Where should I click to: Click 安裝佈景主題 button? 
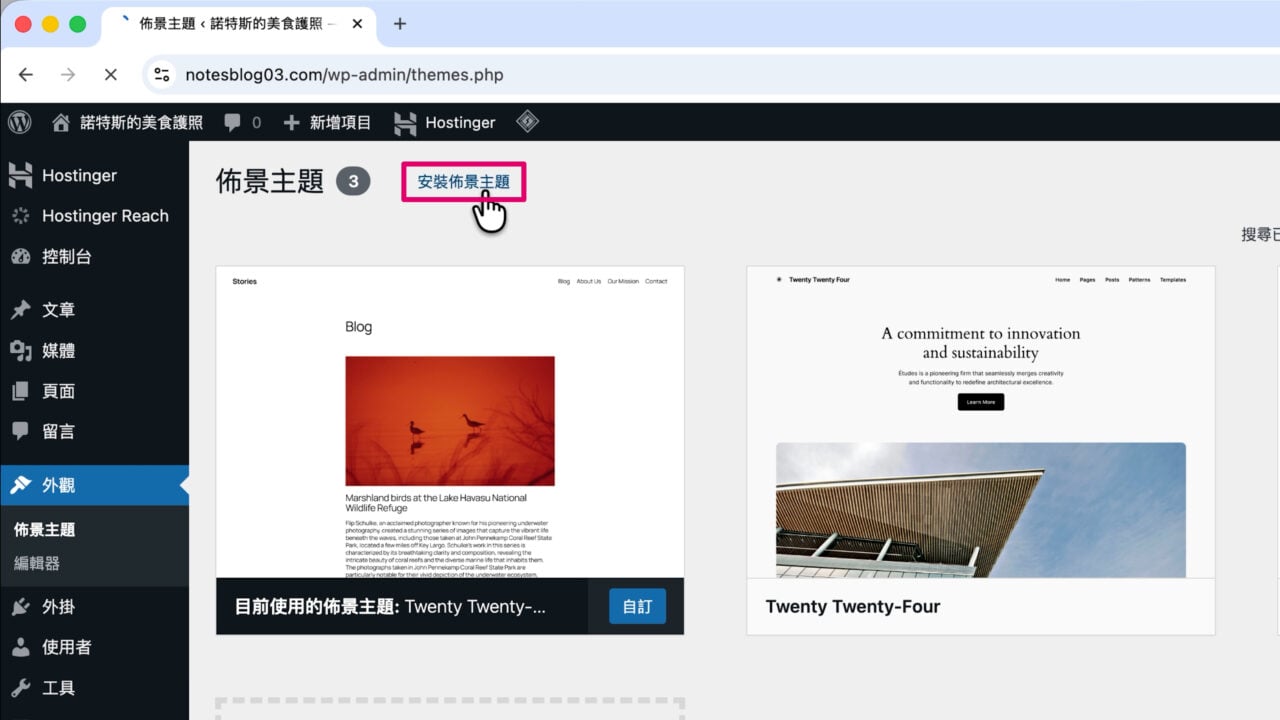pos(464,182)
